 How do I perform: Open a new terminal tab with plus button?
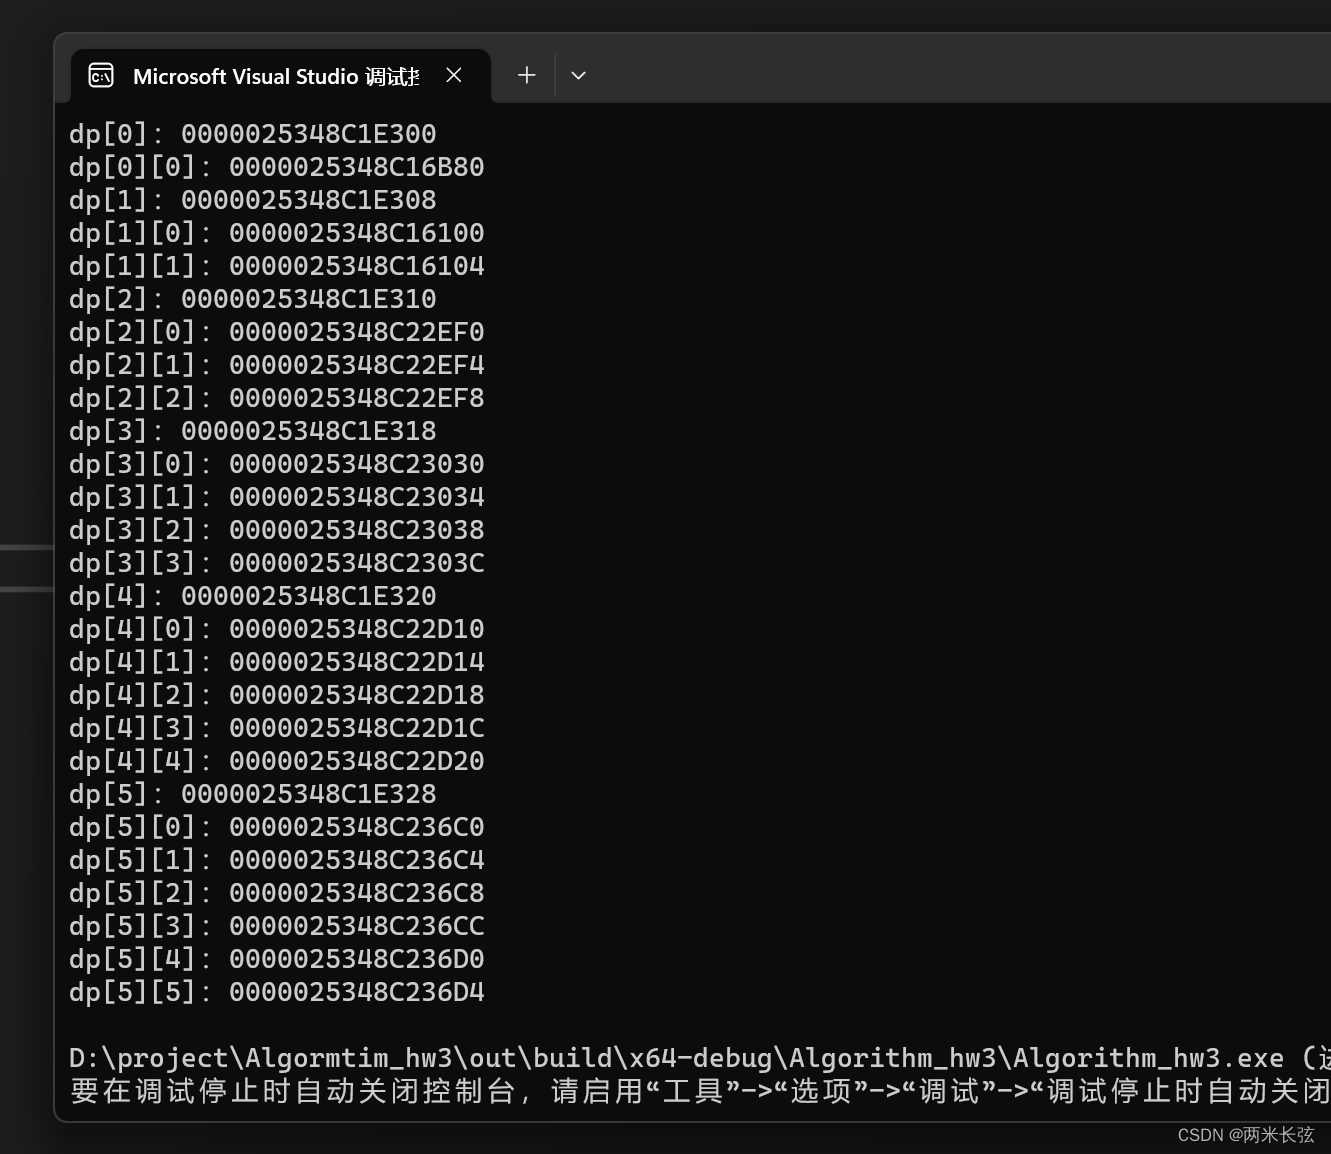(527, 75)
